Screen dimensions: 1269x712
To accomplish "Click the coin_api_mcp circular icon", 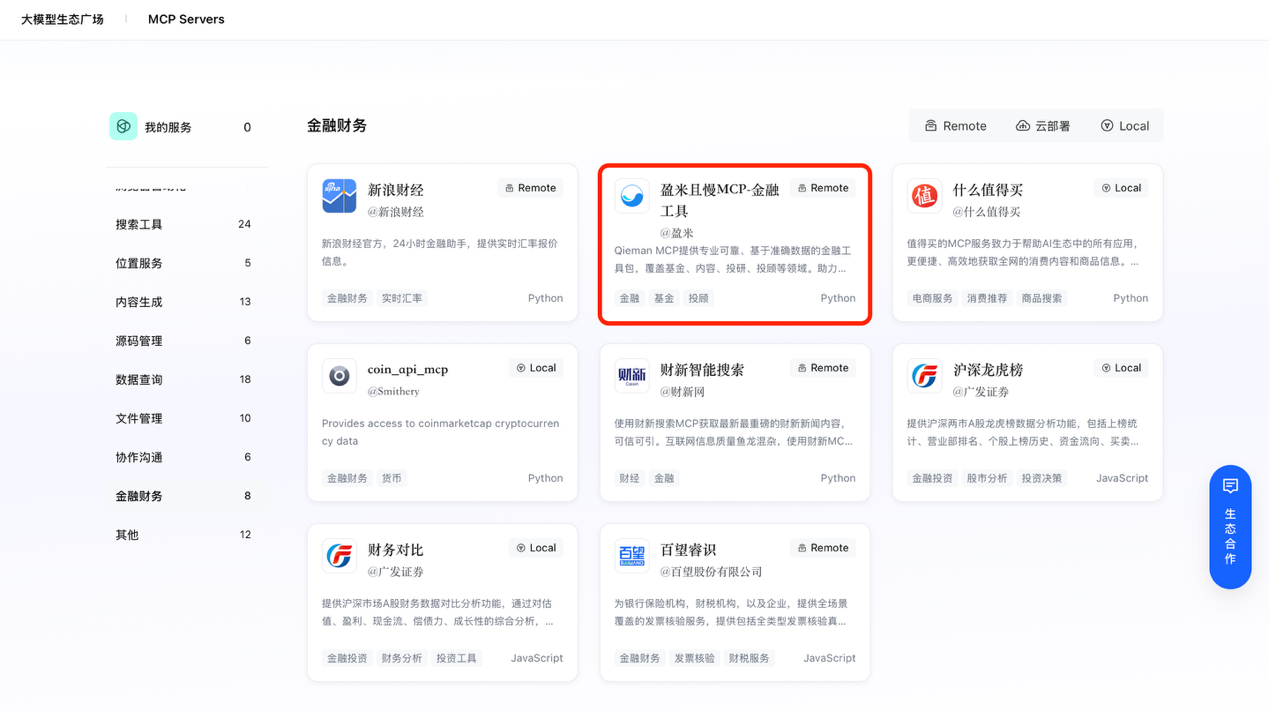I will click(339, 376).
